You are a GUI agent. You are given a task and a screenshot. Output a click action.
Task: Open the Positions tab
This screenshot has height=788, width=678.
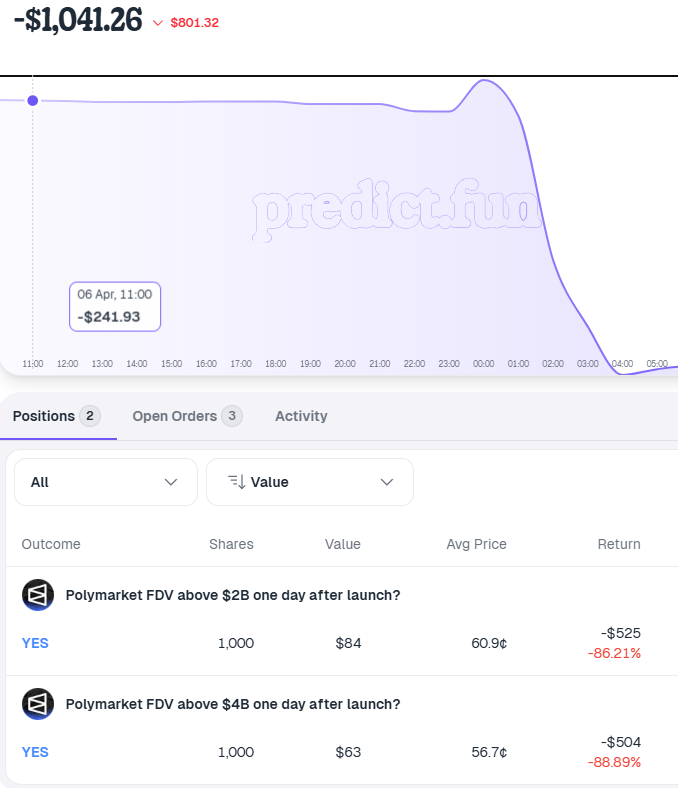[56, 416]
